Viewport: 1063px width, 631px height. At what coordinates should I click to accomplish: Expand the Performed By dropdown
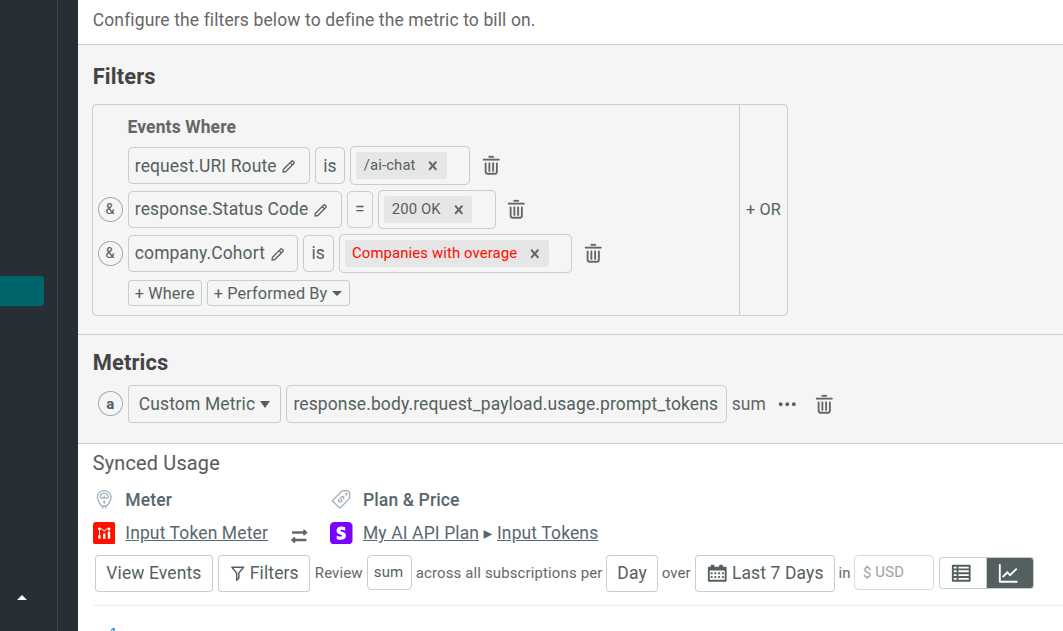click(x=278, y=293)
